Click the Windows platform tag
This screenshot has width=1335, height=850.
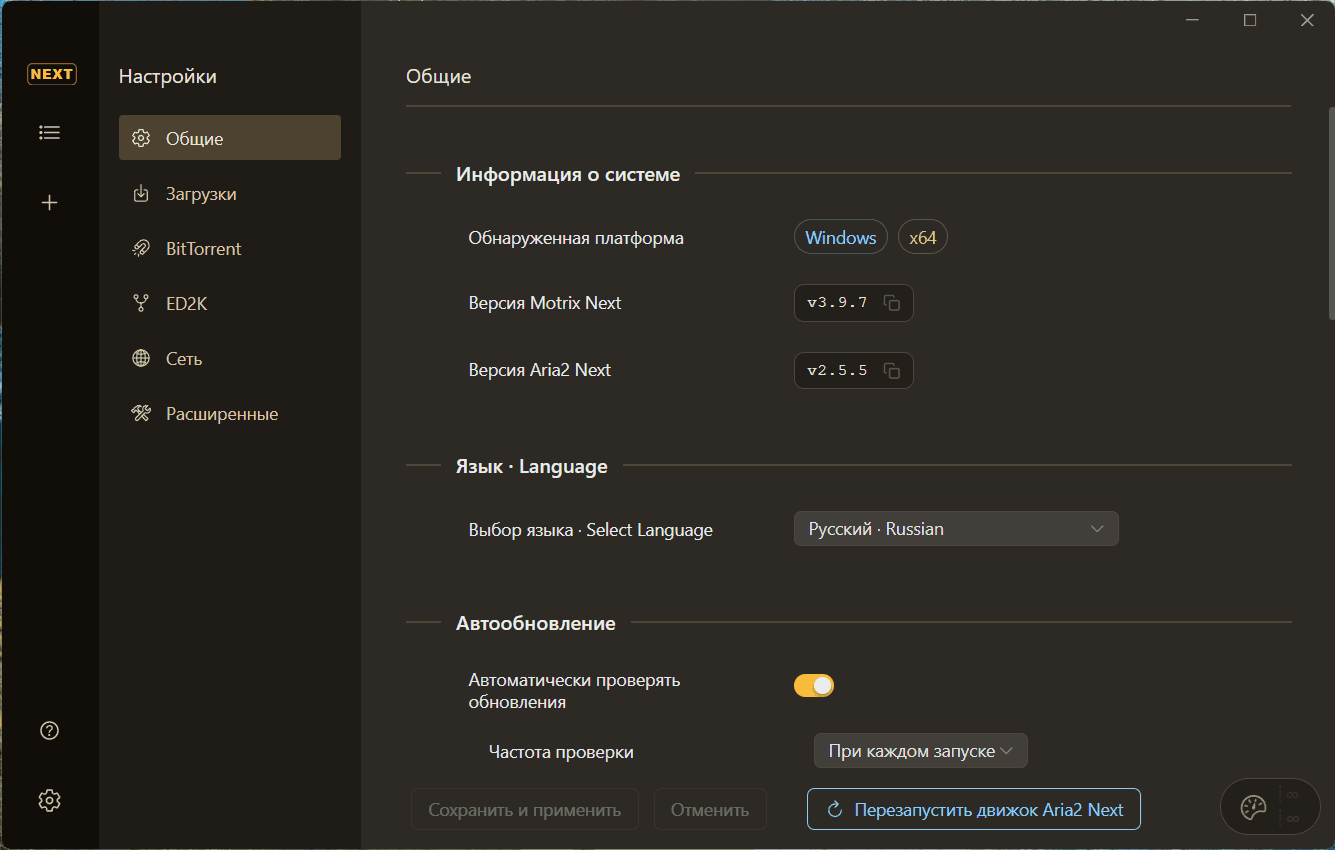(x=841, y=238)
